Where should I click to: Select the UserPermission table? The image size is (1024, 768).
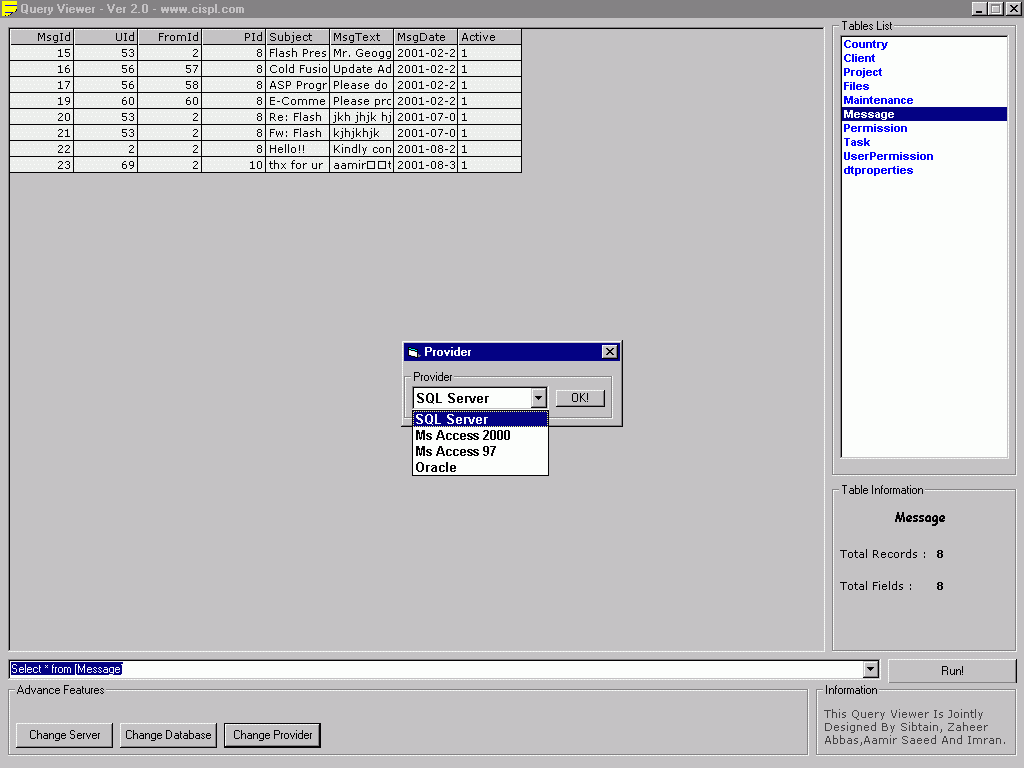[x=888, y=156]
